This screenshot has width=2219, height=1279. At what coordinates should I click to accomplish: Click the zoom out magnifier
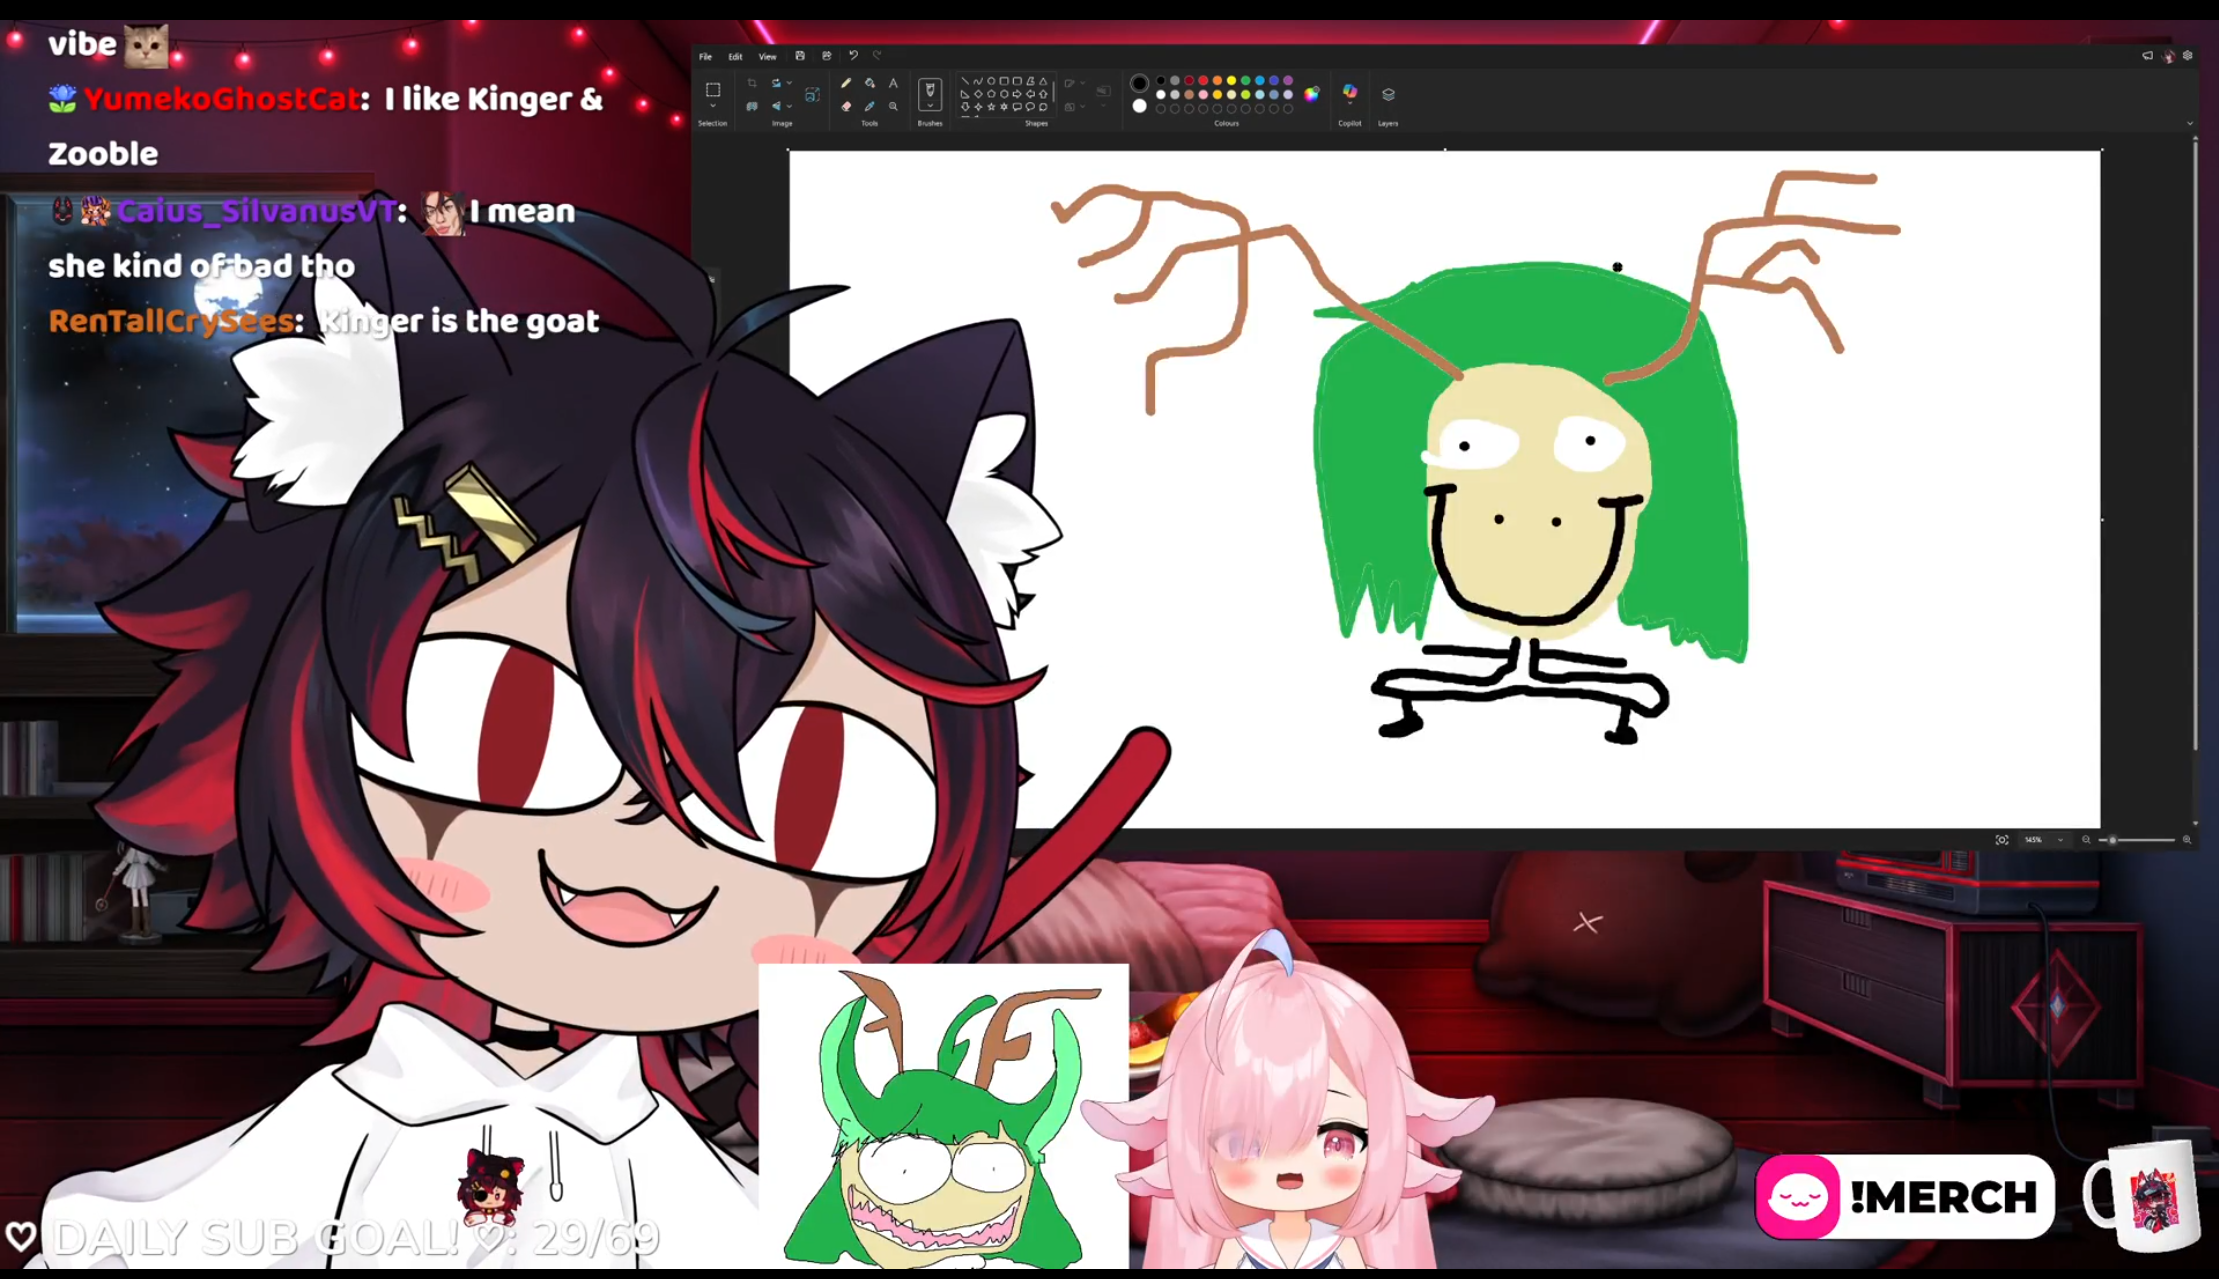click(2086, 840)
